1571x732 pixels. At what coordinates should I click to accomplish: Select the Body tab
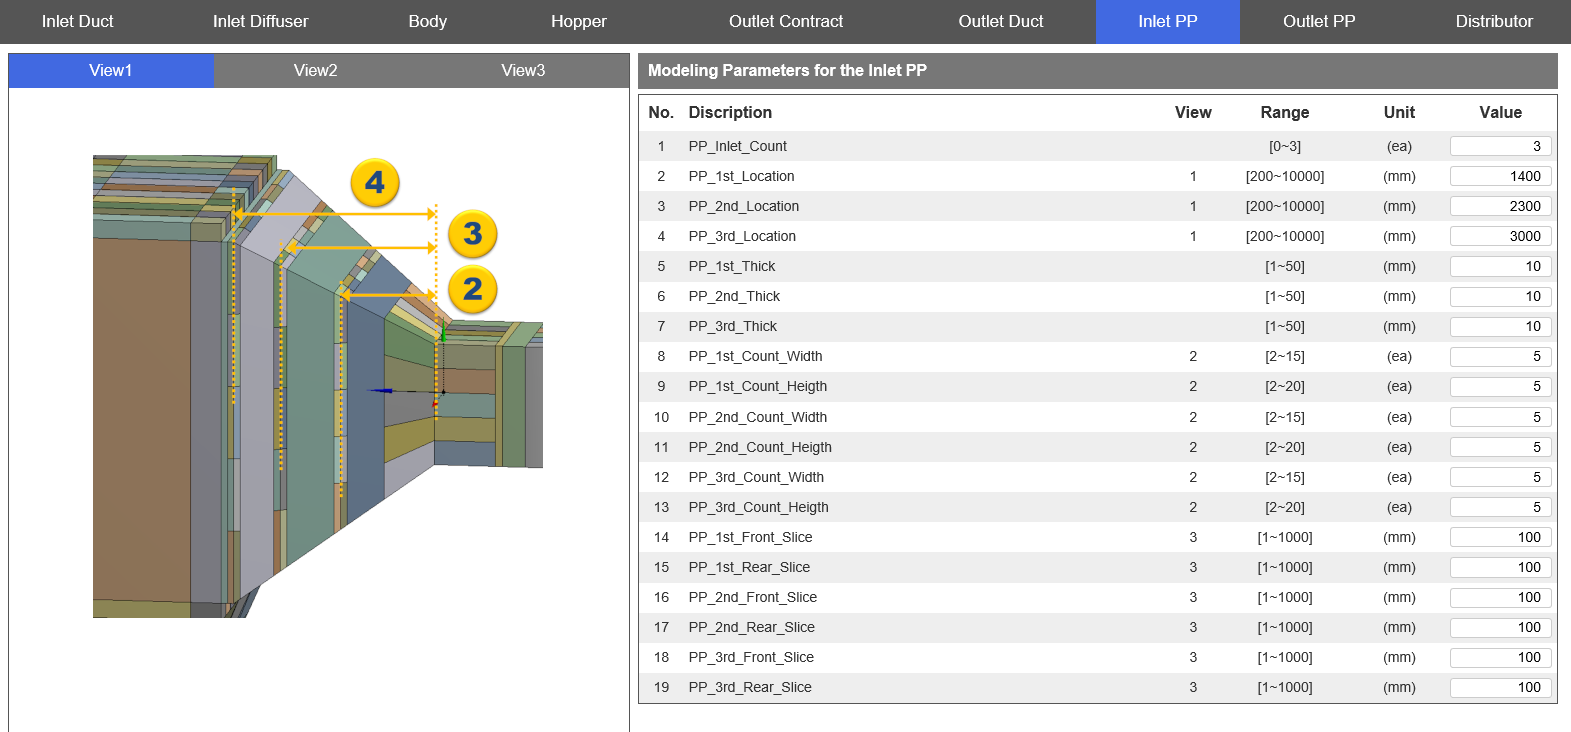[427, 21]
